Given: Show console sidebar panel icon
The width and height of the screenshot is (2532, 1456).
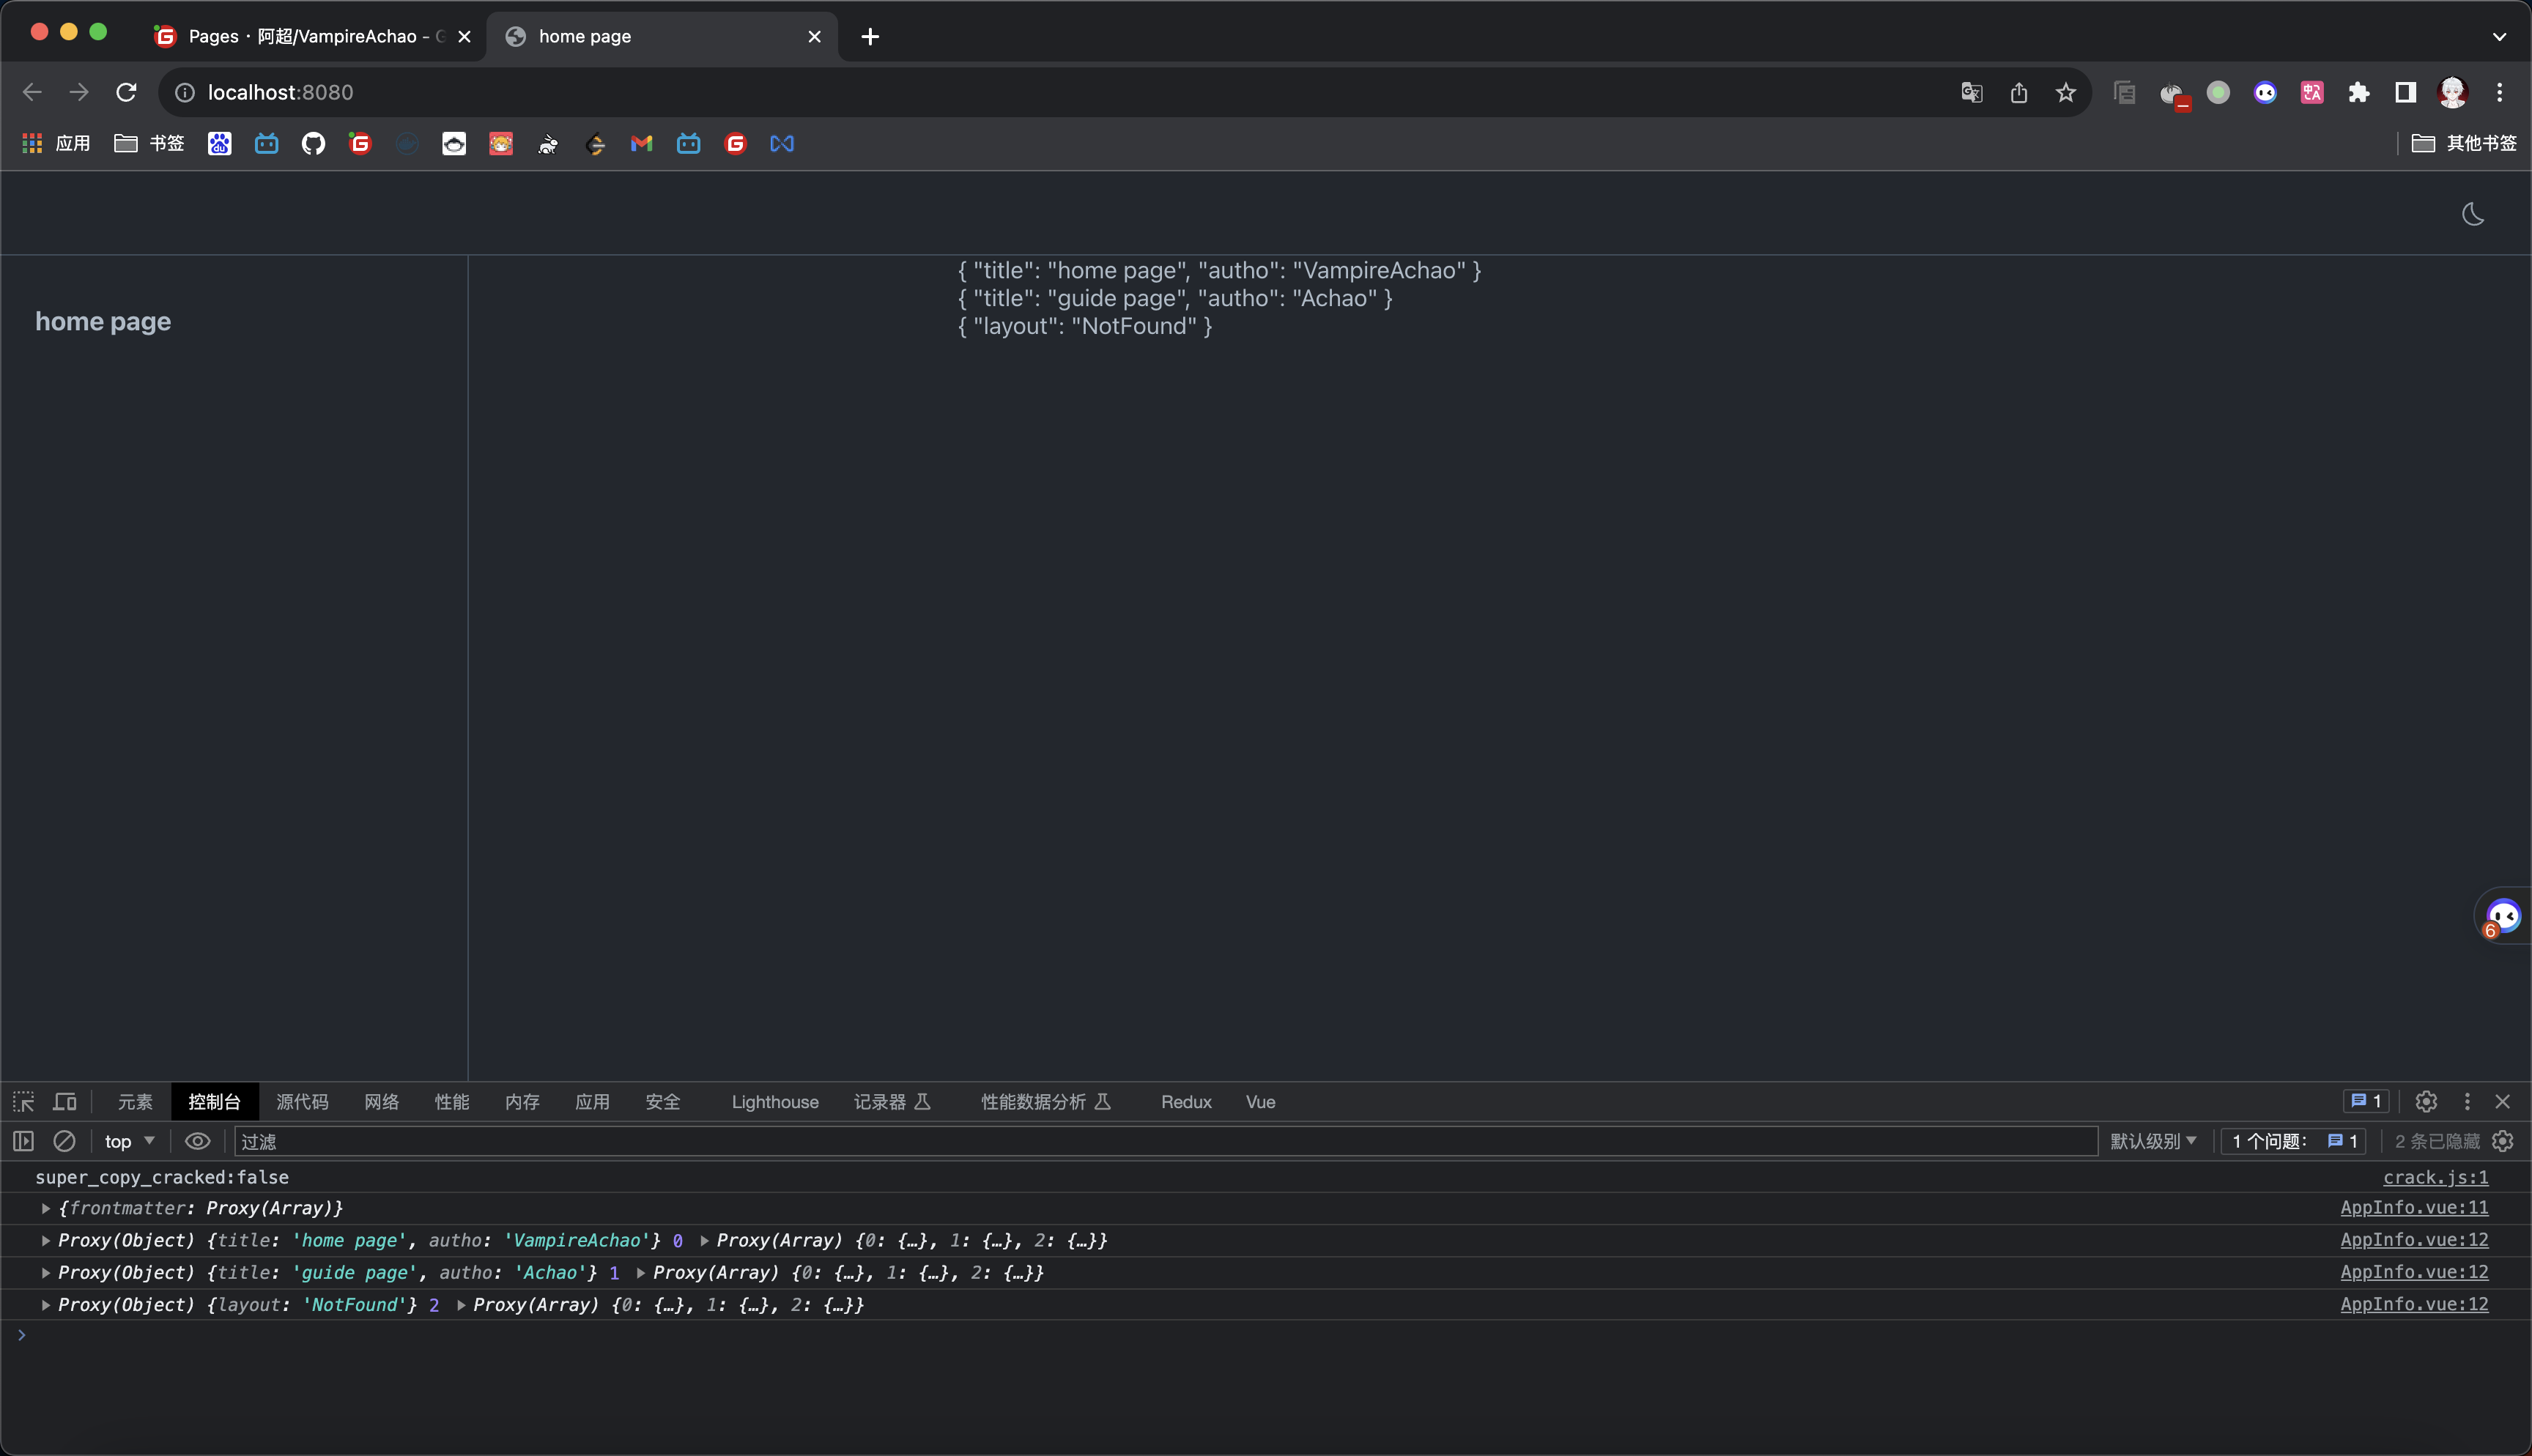Looking at the screenshot, I should click(24, 1141).
